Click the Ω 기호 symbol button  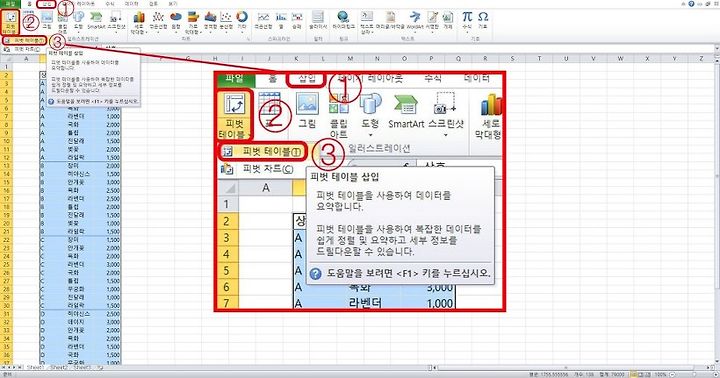tap(483, 21)
